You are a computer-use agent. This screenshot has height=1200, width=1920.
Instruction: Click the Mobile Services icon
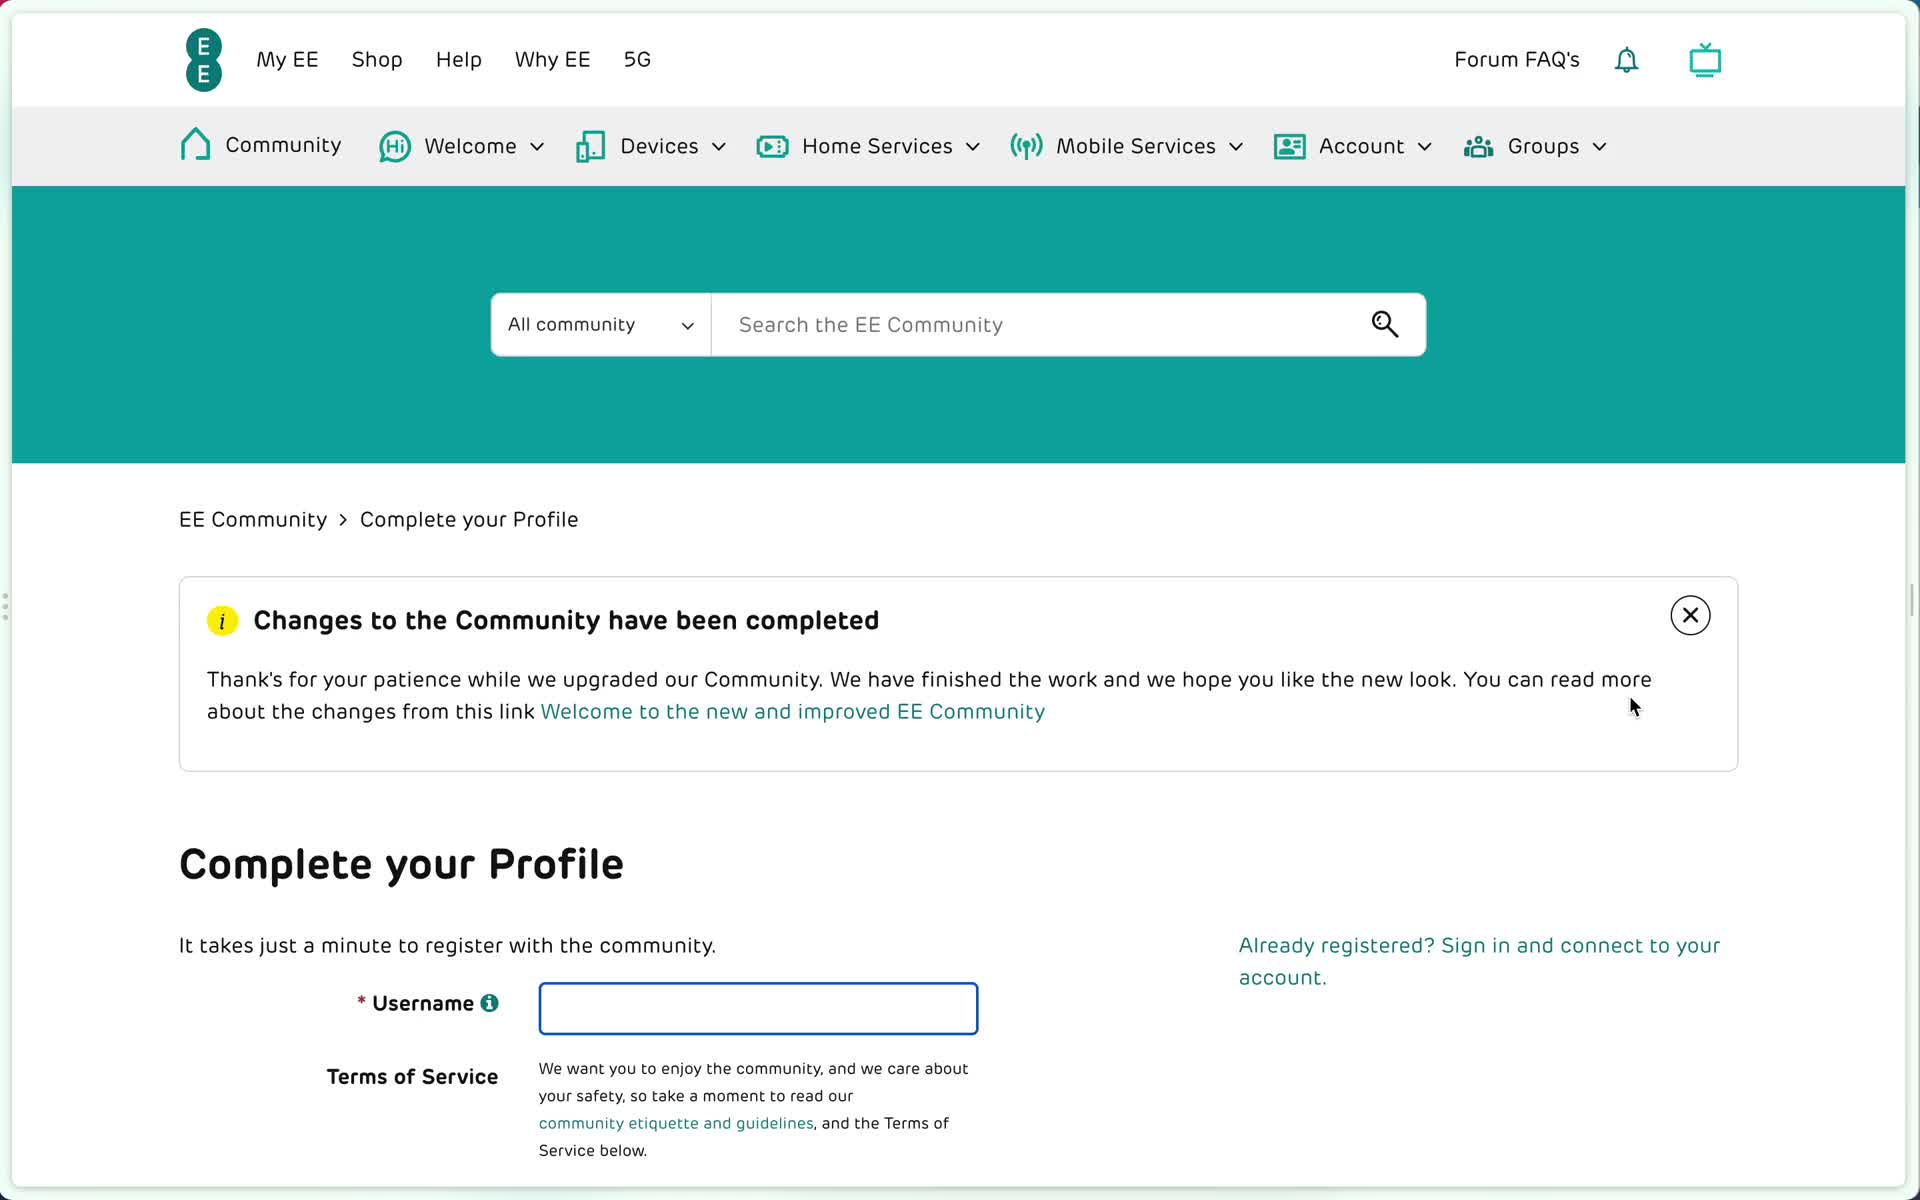pyautogui.click(x=1026, y=145)
